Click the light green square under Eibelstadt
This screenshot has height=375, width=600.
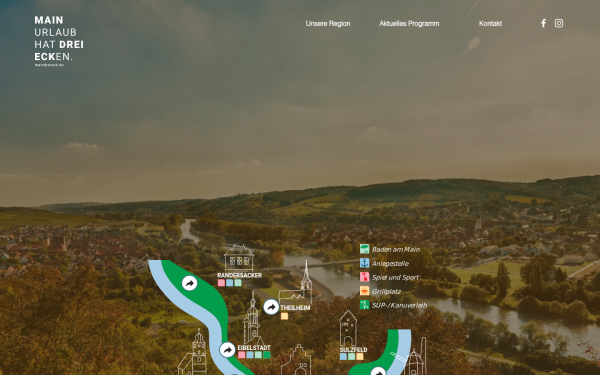click(258, 355)
